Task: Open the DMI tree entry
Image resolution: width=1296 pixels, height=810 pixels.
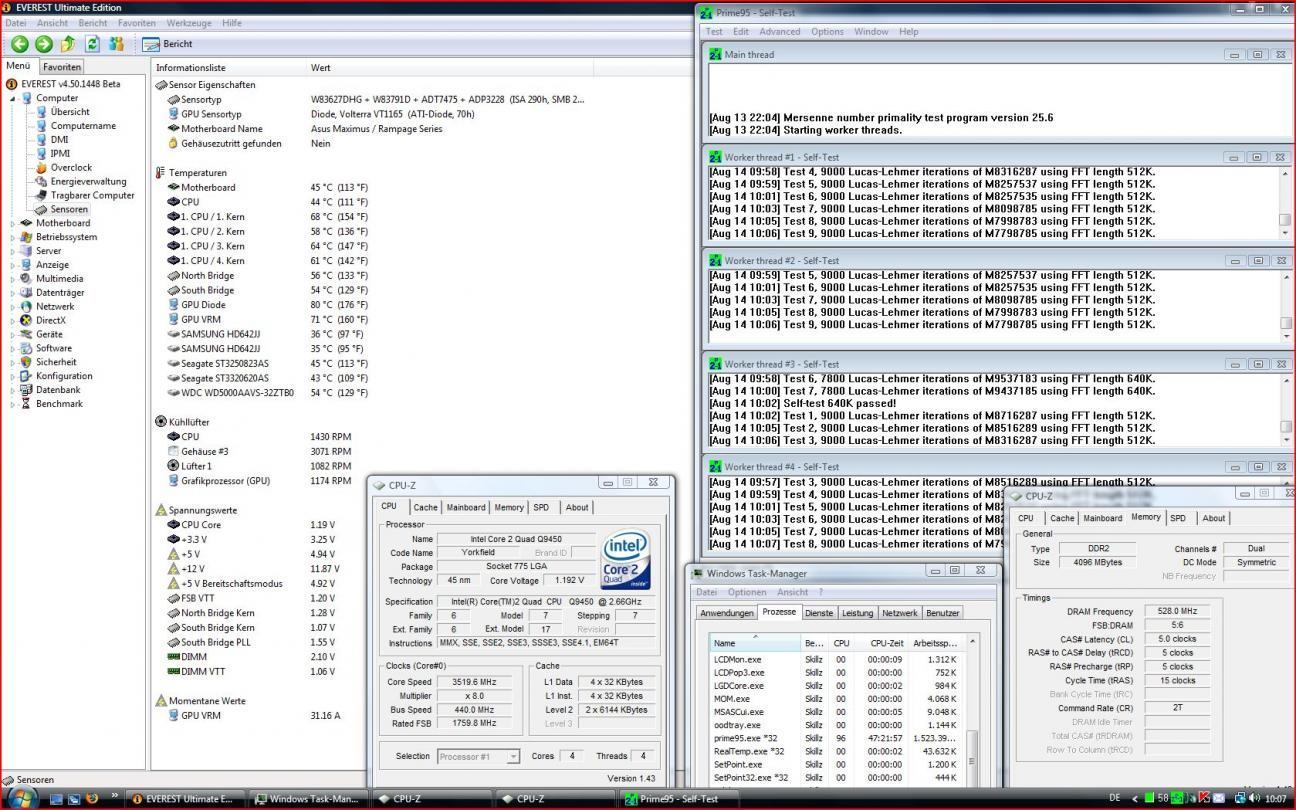Action: (x=60, y=140)
